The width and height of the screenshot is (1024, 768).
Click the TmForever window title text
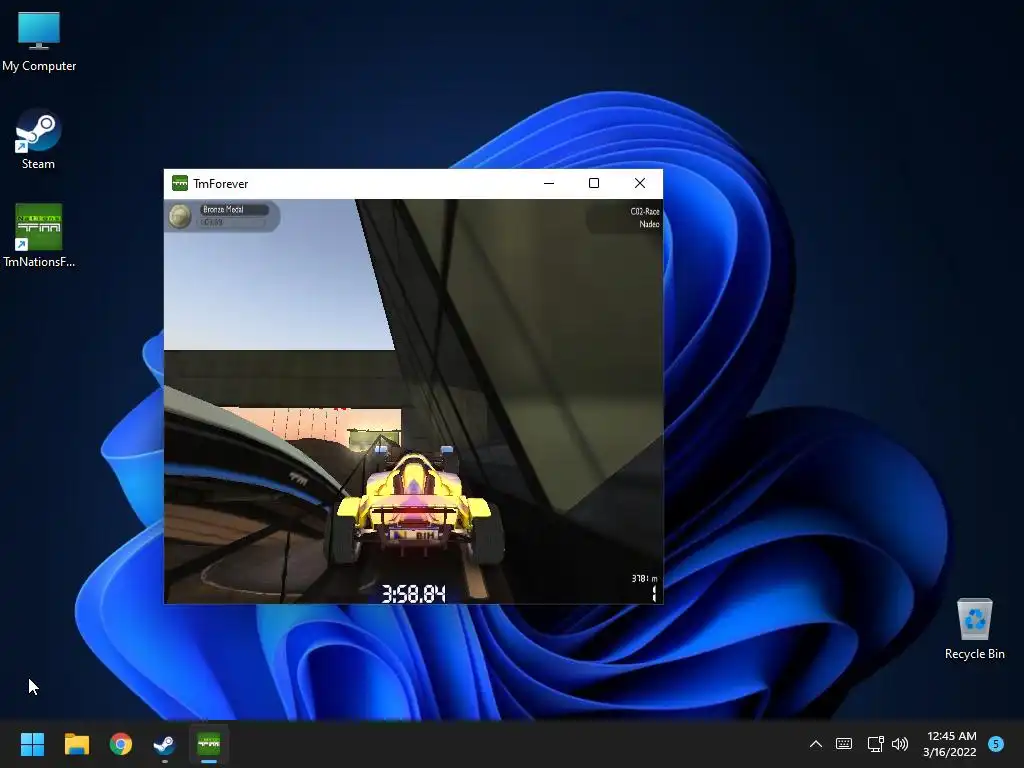click(x=221, y=184)
